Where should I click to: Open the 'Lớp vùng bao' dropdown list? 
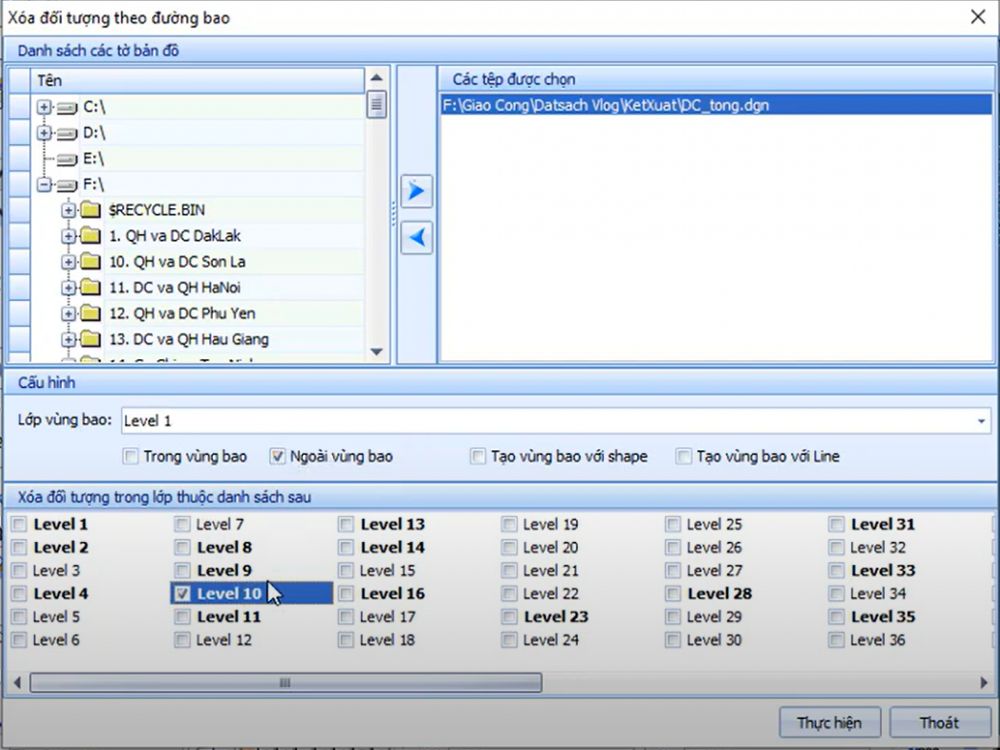(x=981, y=420)
